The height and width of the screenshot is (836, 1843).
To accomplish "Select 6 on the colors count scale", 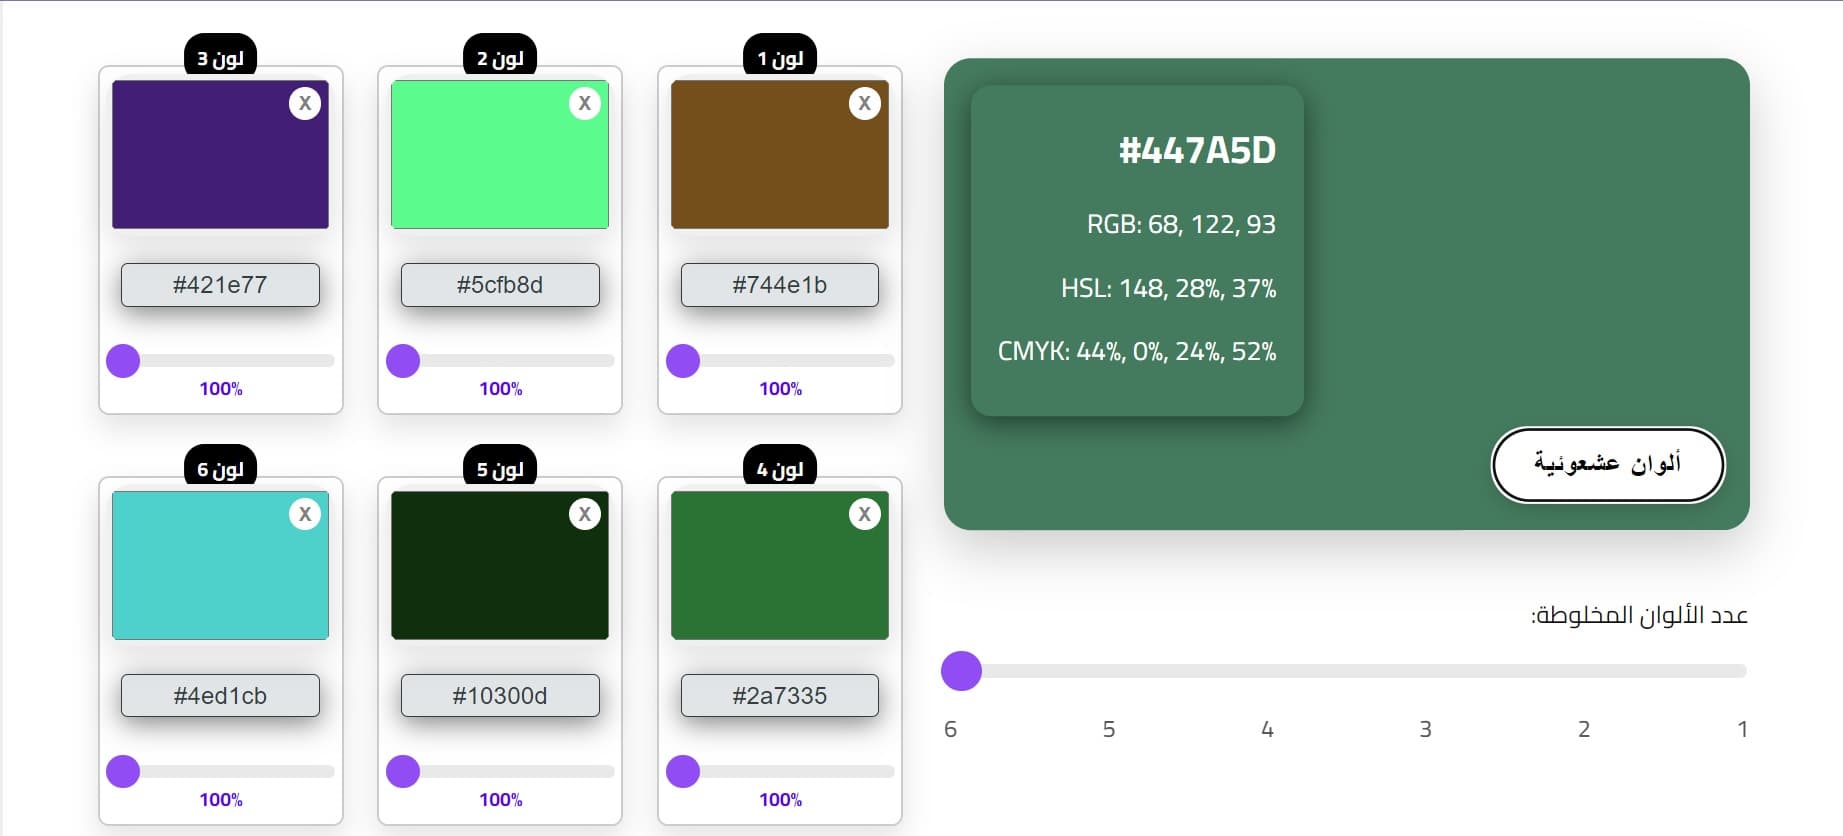I will pyautogui.click(x=951, y=729).
